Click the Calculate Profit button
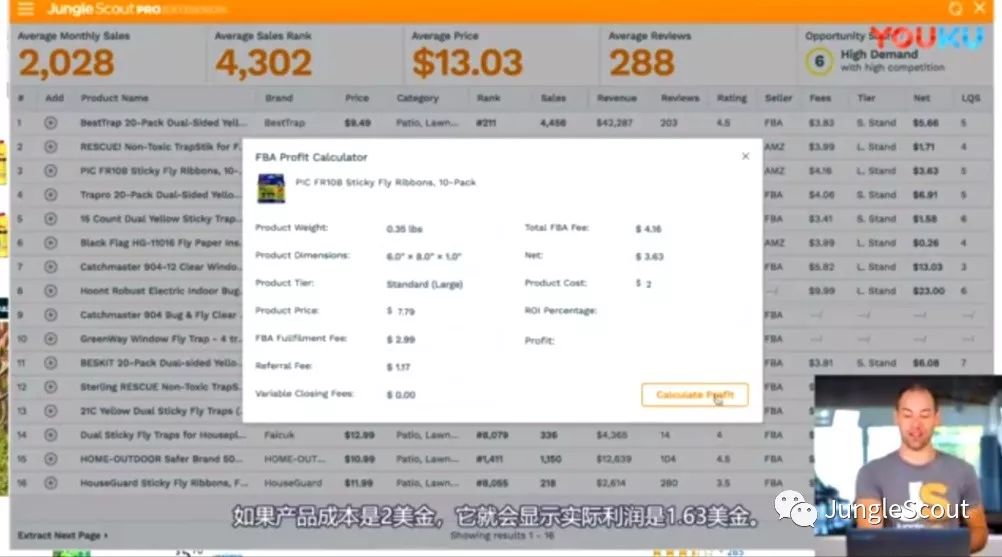 [x=695, y=395]
